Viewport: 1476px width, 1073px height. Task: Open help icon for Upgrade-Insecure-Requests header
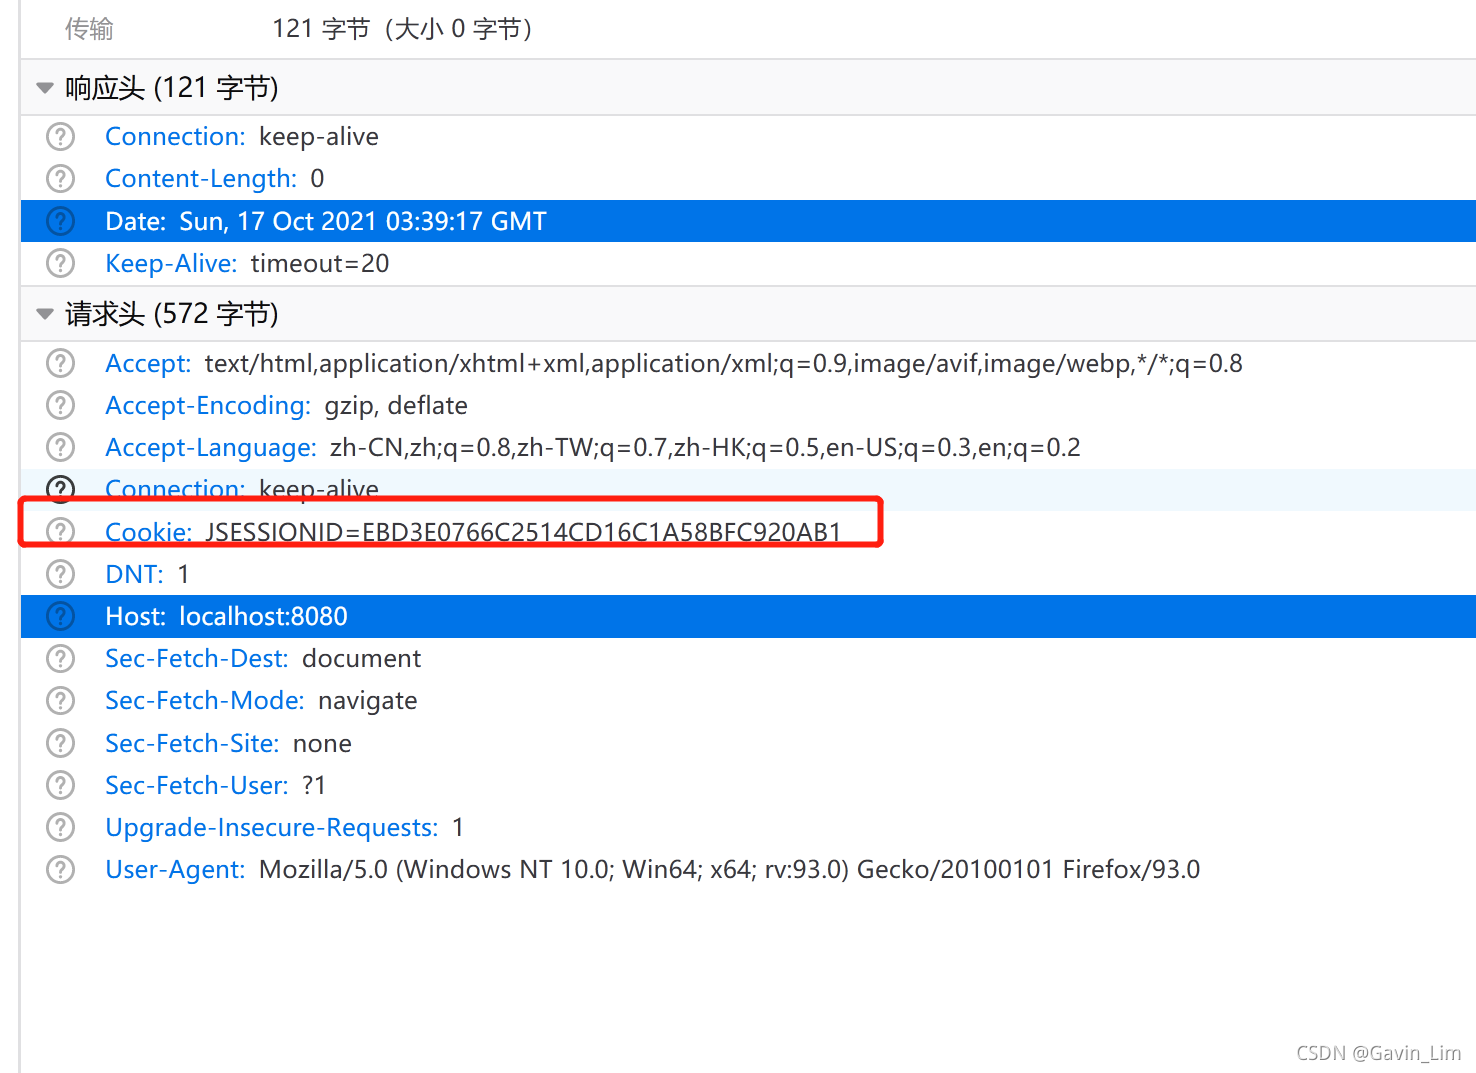click(x=61, y=827)
